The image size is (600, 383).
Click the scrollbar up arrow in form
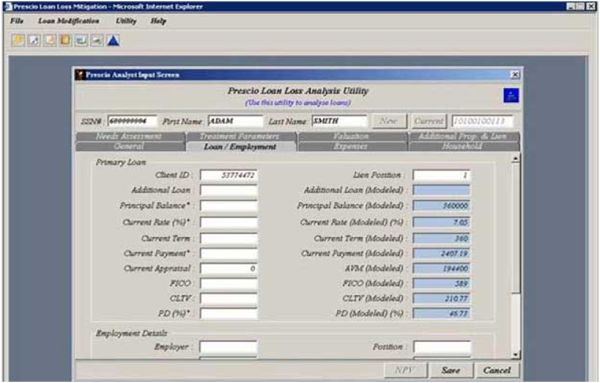(515, 158)
